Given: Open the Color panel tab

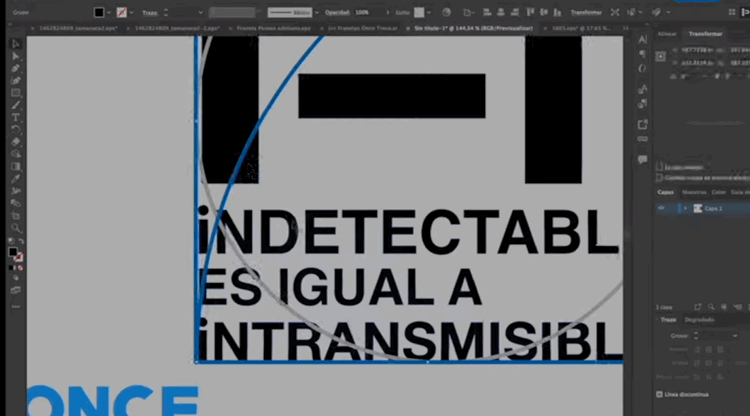Looking at the screenshot, I should coord(718,192).
